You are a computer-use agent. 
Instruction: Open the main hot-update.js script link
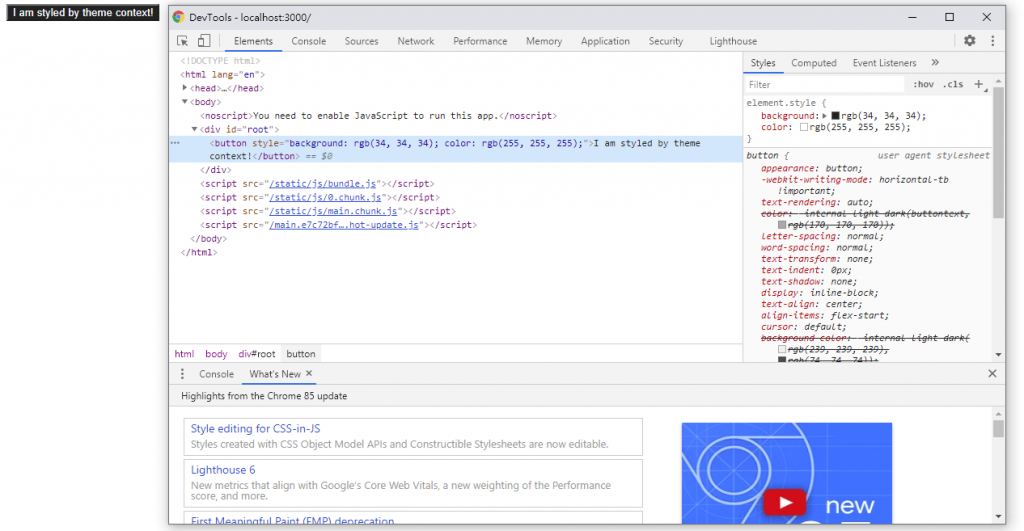pos(344,225)
